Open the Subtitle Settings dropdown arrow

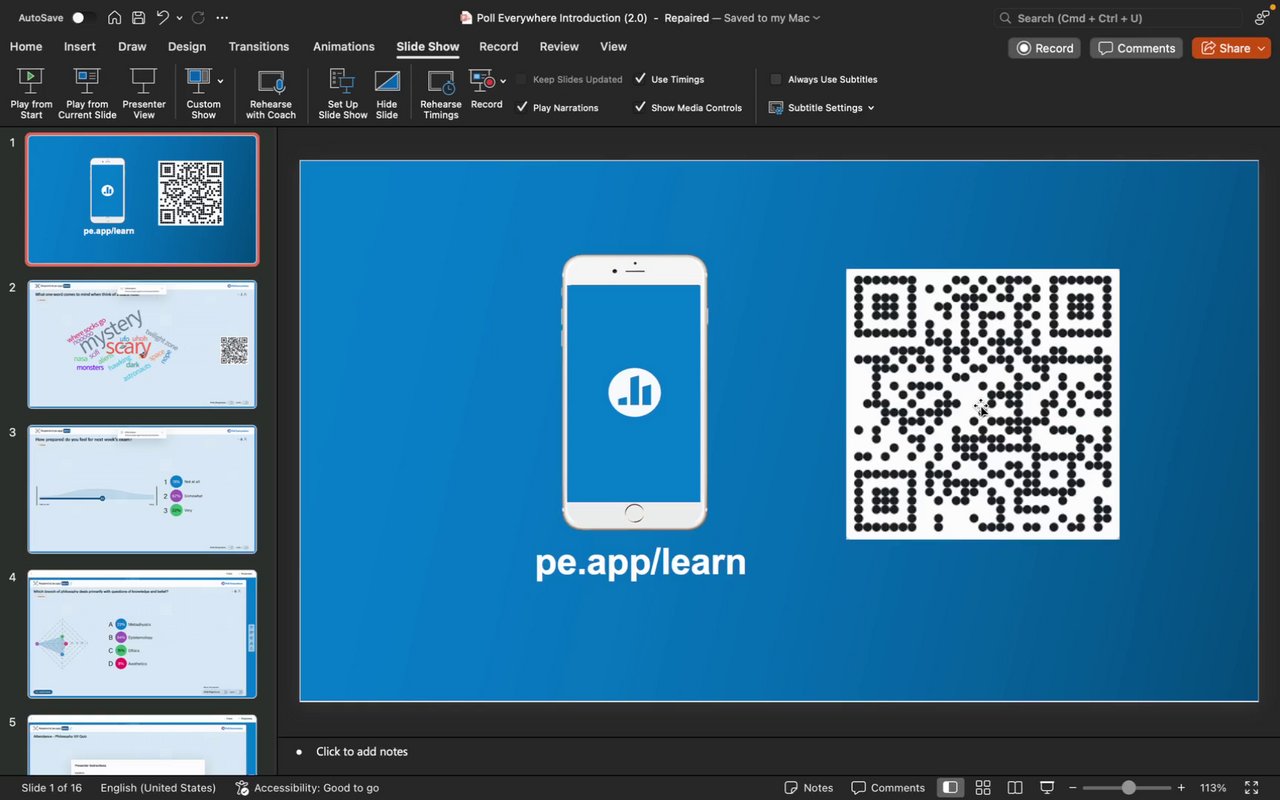pos(871,108)
